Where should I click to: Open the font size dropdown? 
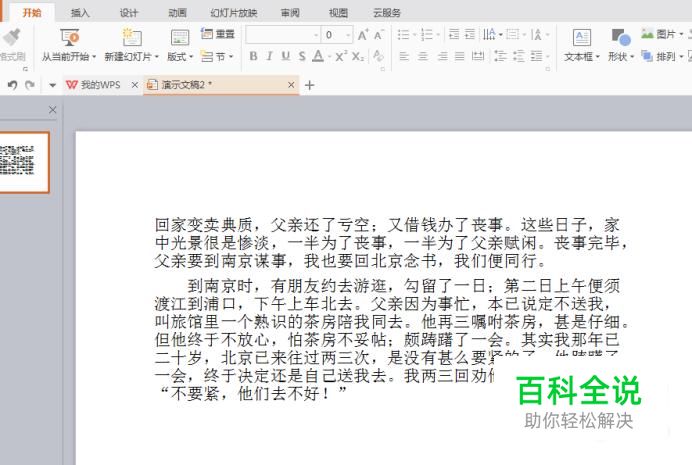(x=349, y=35)
